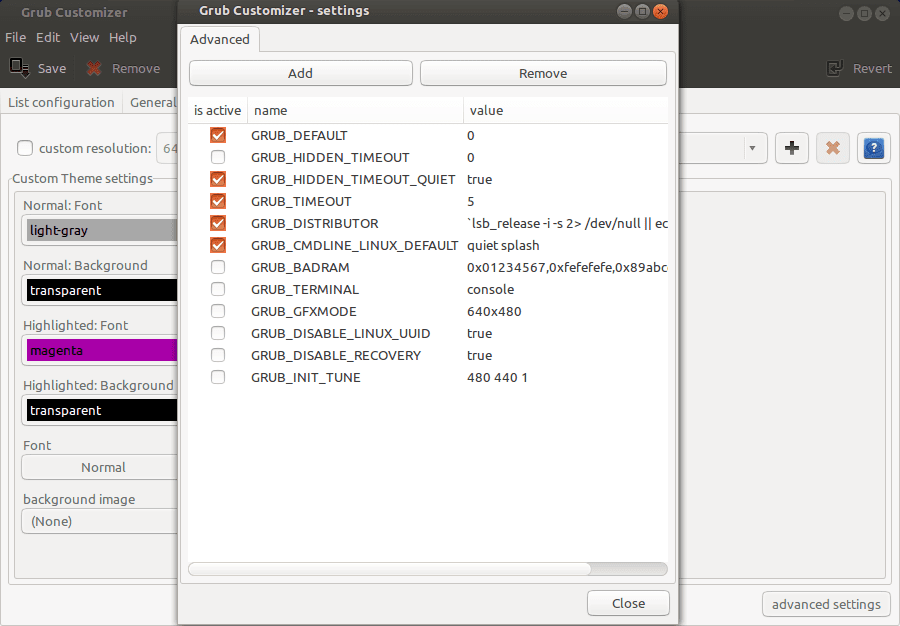Select the Advanced tab in settings dialog
The width and height of the screenshot is (900, 626).
coord(220,40)
